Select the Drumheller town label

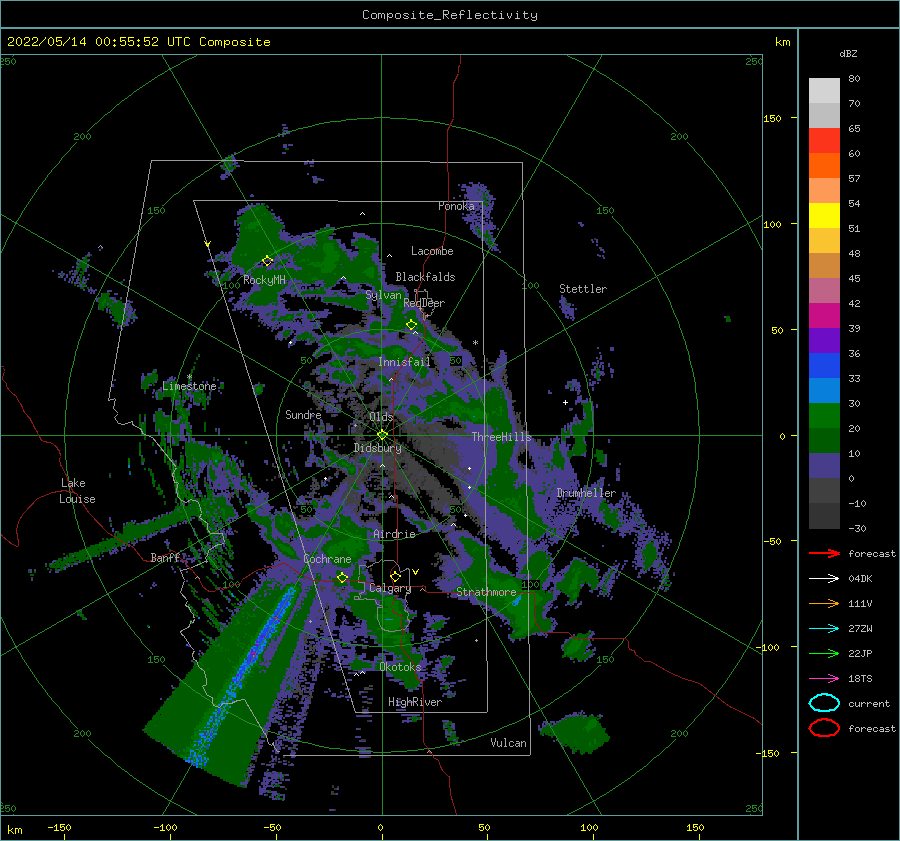(586, 493)
